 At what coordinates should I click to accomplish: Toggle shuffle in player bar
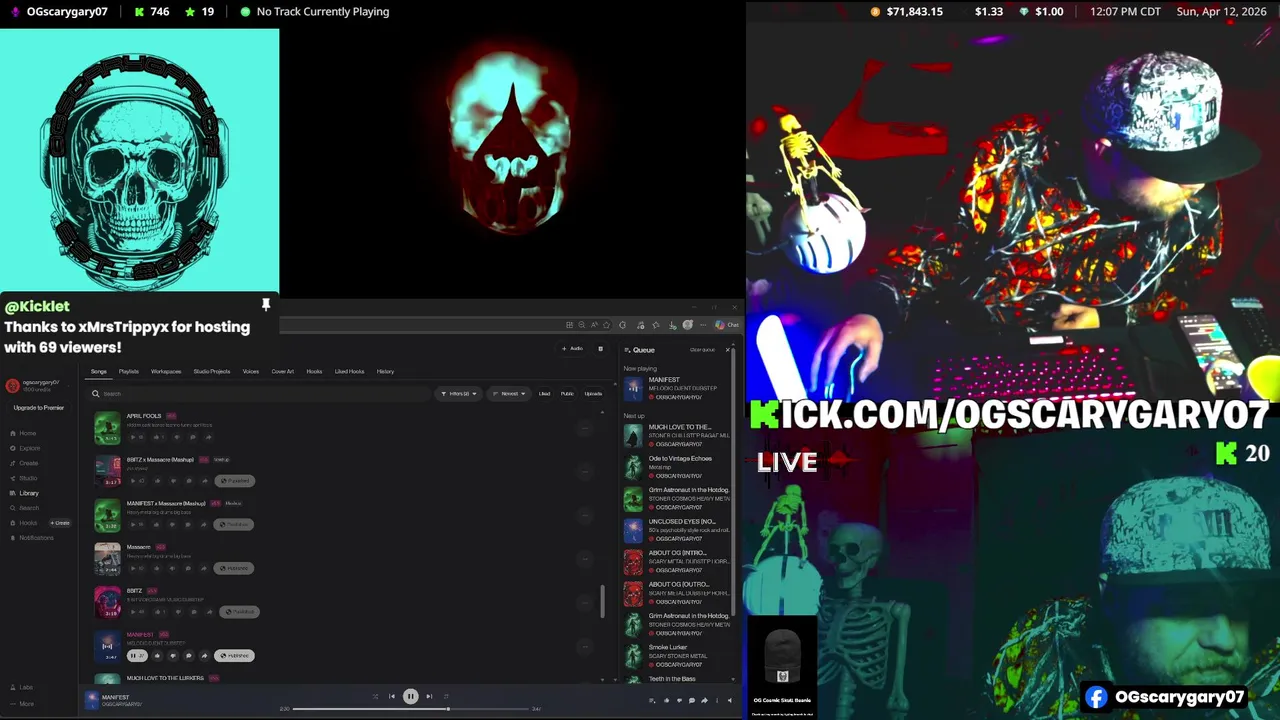[375, 696]
